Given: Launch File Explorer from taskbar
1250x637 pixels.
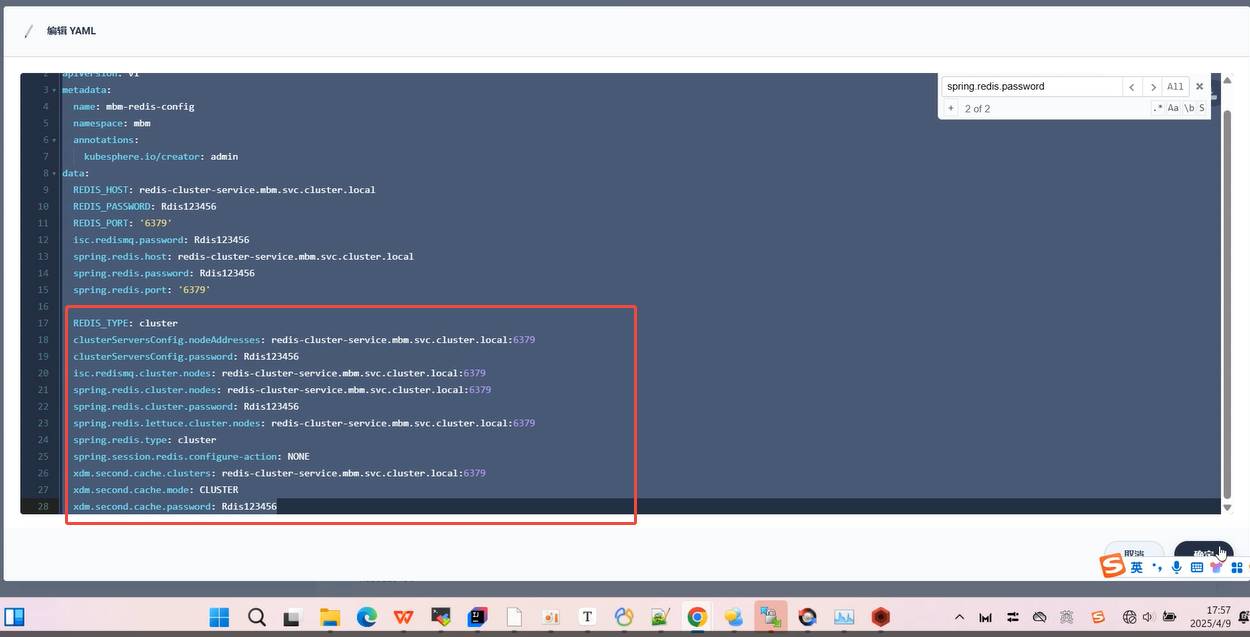Looking at the screenshot, I should click(x=330, y=617).
